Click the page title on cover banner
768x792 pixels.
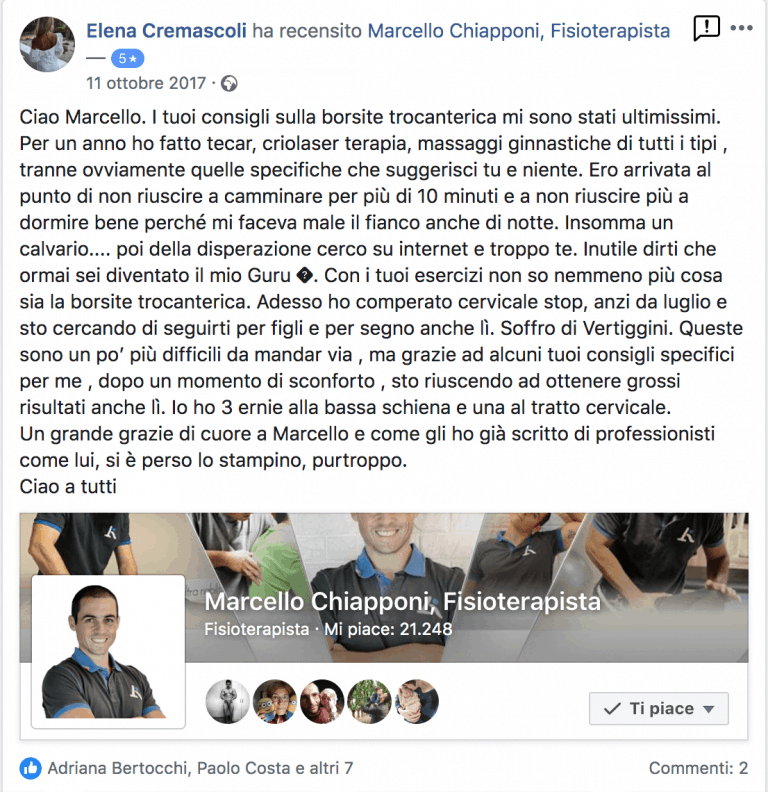point(403,602)
